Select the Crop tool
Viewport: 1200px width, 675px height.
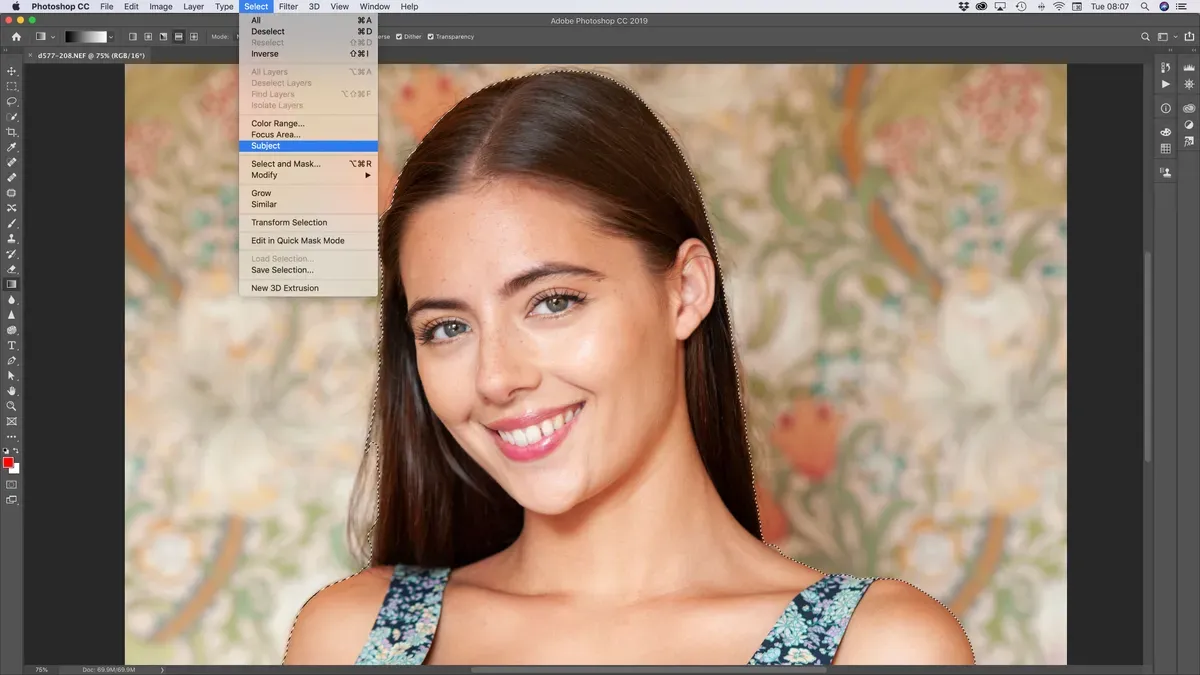pyautogui.click(x=12, y=132)
